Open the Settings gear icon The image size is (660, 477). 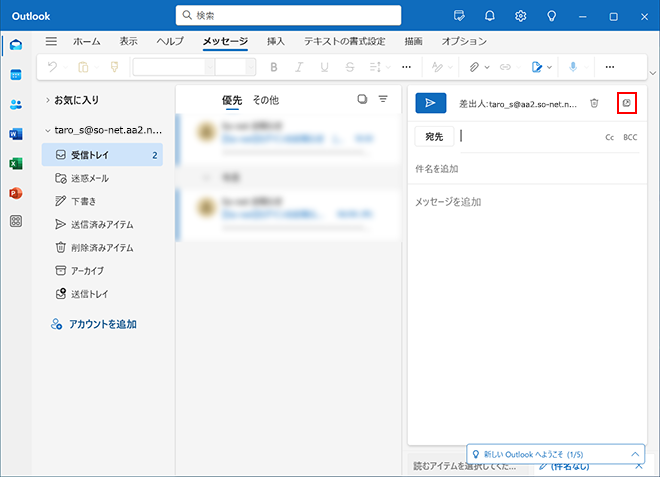521,16
